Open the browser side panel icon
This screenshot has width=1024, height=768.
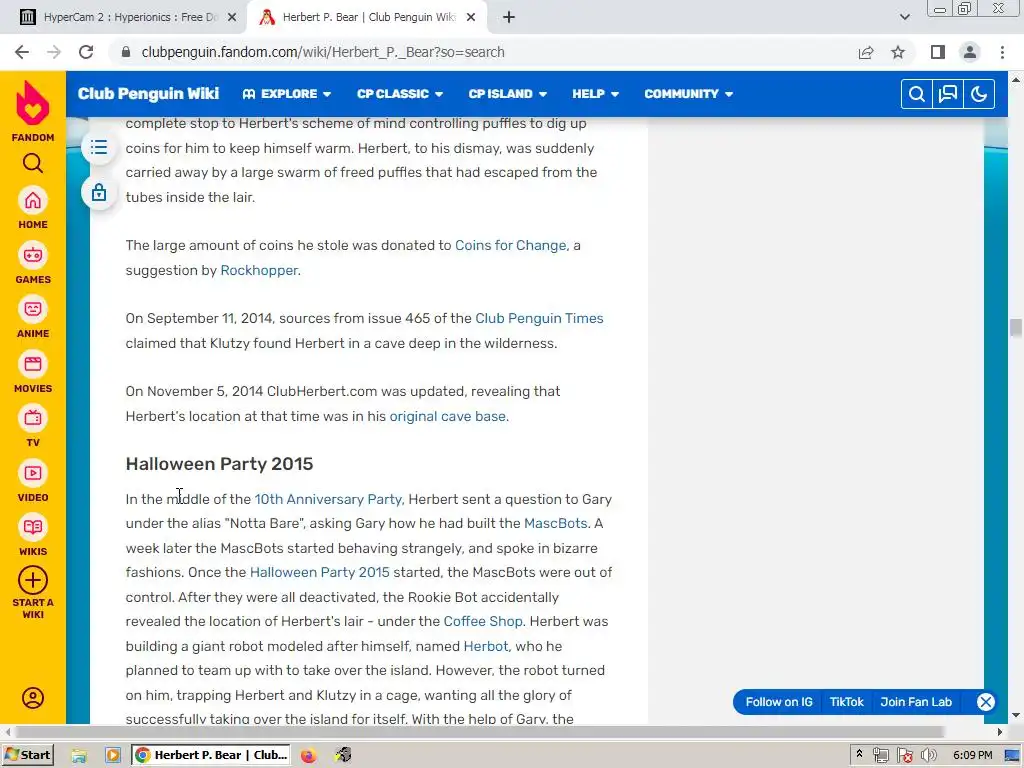[938, 52]
